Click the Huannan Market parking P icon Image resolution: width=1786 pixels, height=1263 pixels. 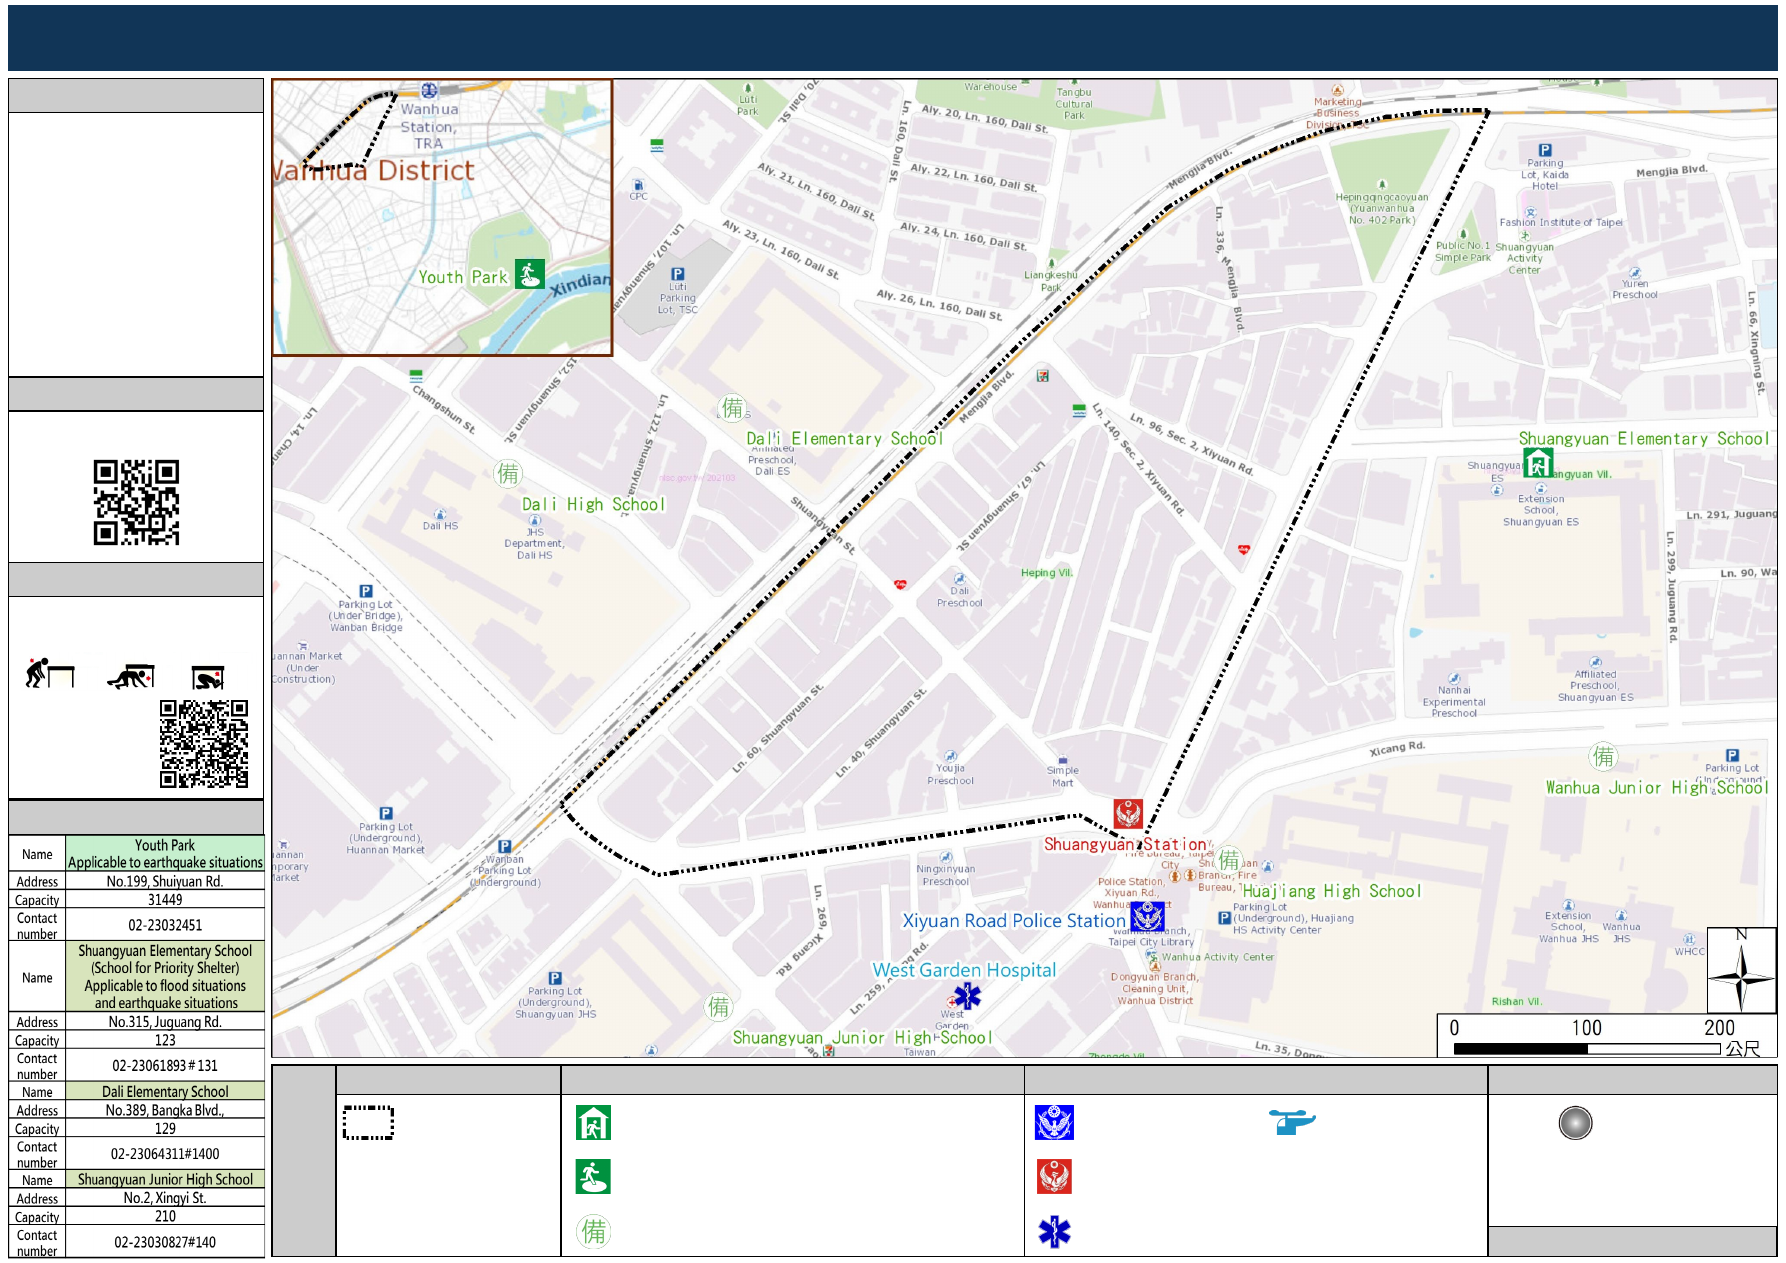click(x=386, y=813)
